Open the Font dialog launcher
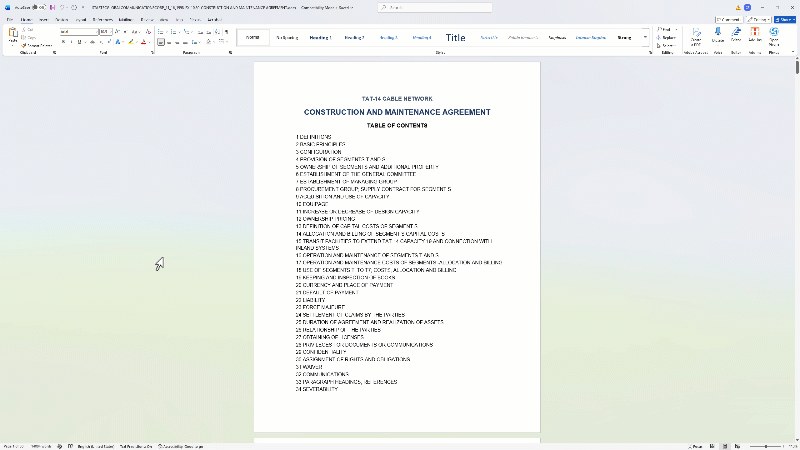The image size is (800, 450). click(152, 53)
